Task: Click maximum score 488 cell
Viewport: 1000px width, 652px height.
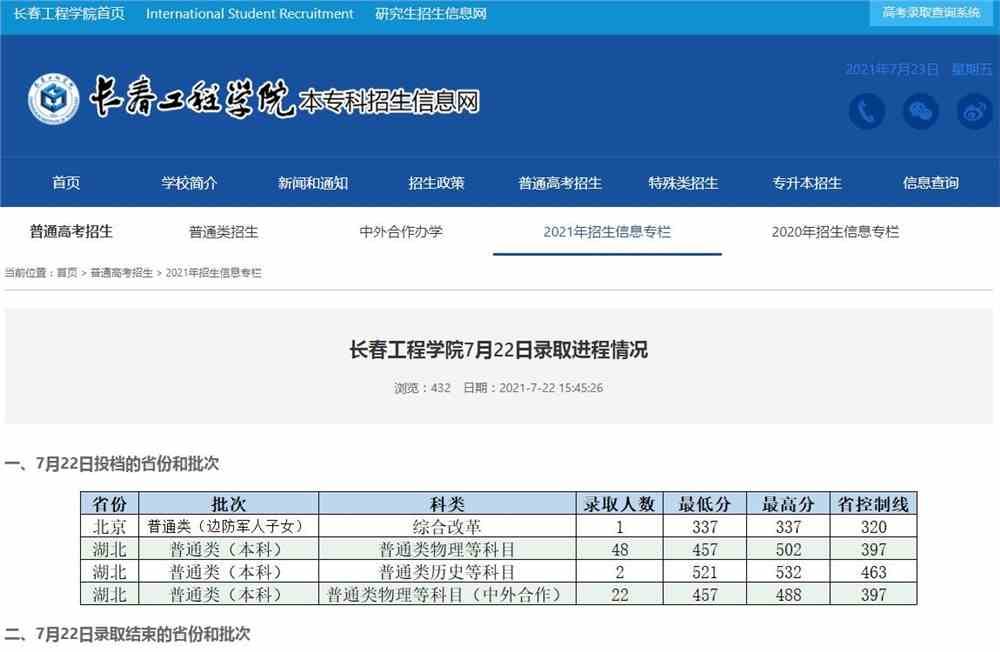Action: pyautogui.click(x=788, y=595)
